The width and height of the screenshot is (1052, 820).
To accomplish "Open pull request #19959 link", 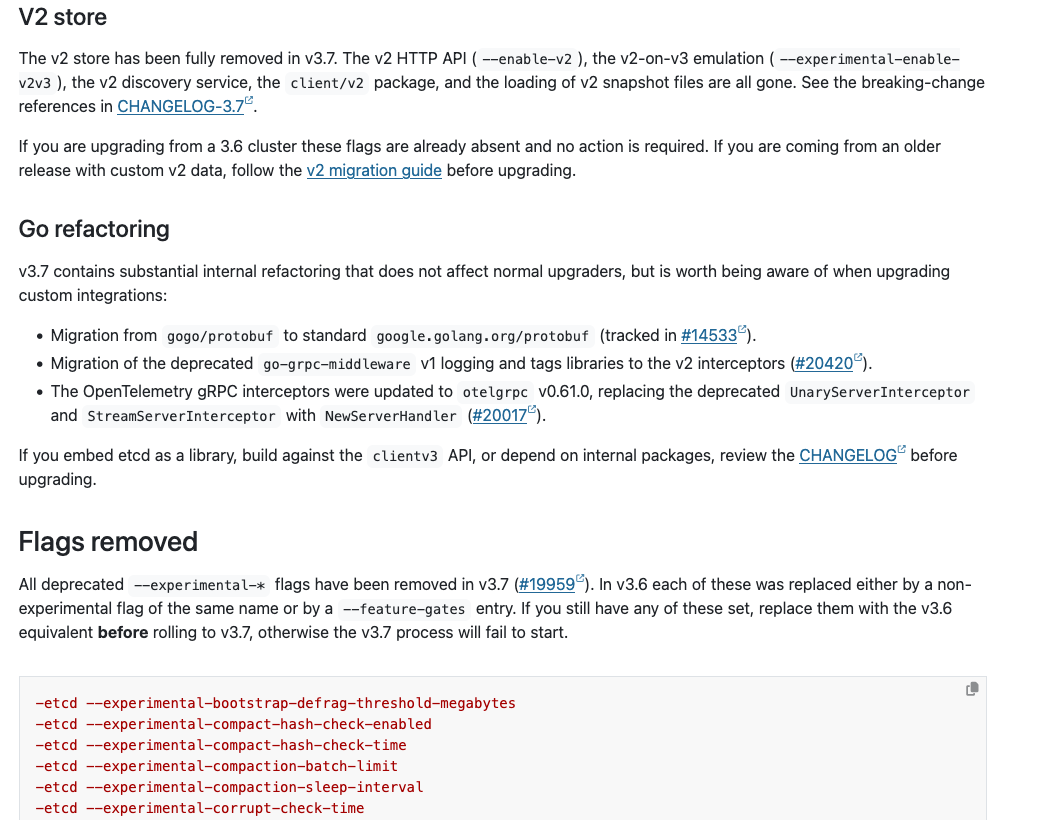I will tap(547, 584).
